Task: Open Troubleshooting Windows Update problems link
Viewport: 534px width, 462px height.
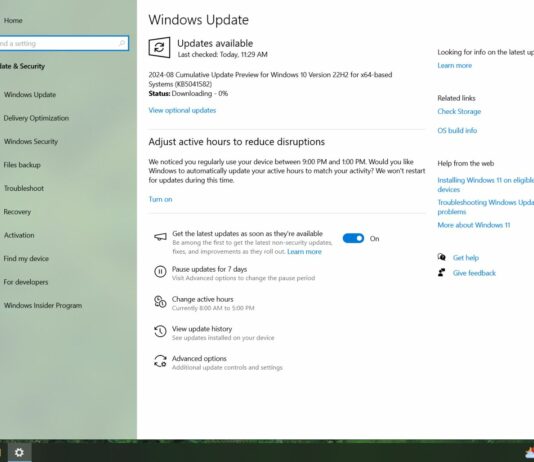Action: 486,207
